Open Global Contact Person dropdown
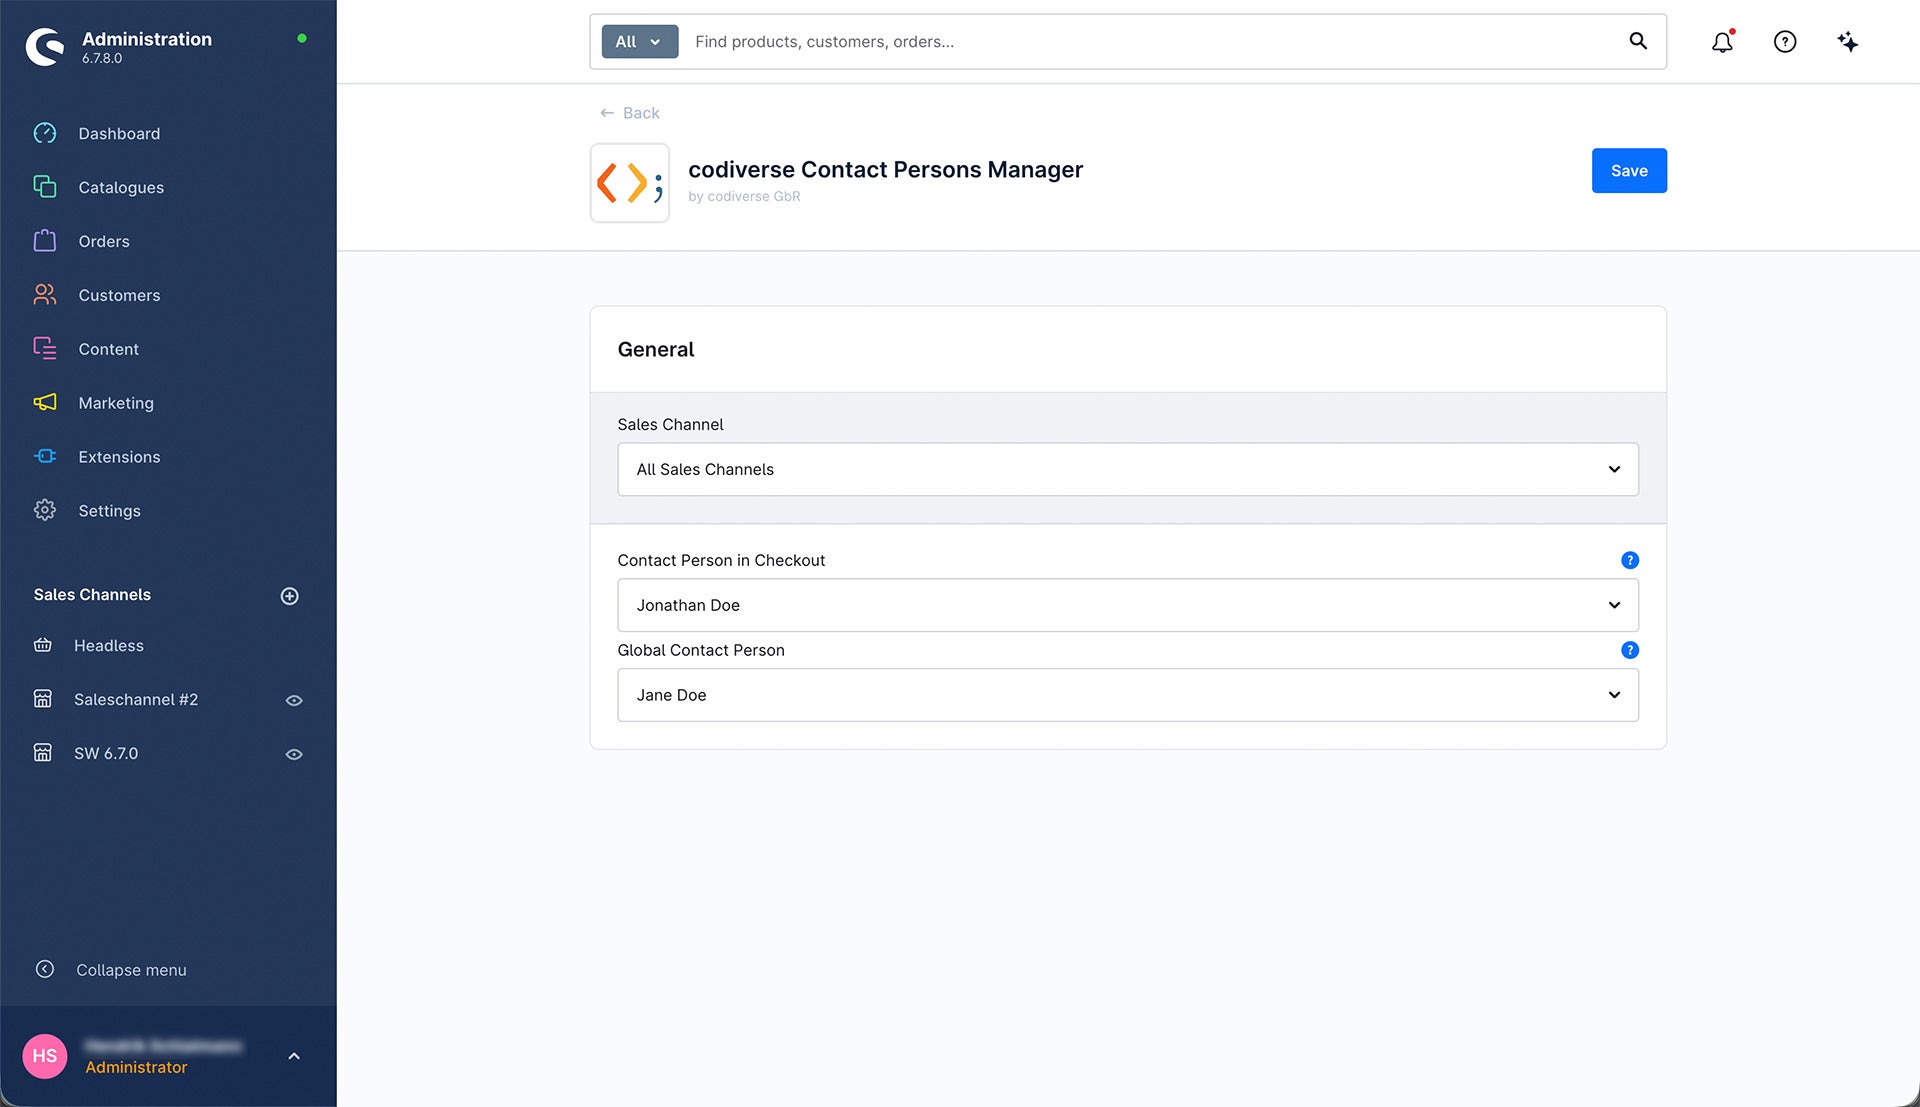The width and height of the screenshot is (1920, 1107). coord(1128,695)
